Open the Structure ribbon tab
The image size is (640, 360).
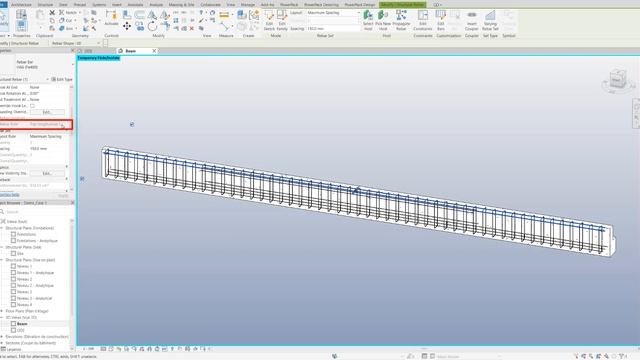pos(45,4)
